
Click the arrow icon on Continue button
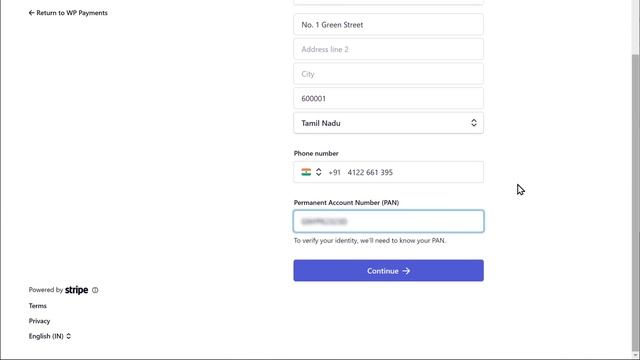tap(406, 271)
